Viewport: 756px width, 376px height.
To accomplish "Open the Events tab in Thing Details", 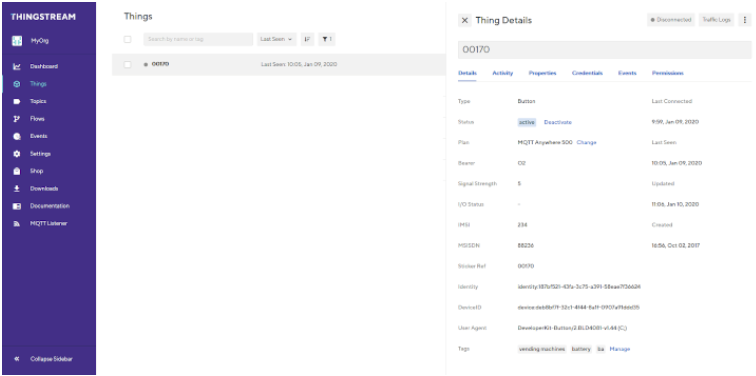I will [627, 73].
